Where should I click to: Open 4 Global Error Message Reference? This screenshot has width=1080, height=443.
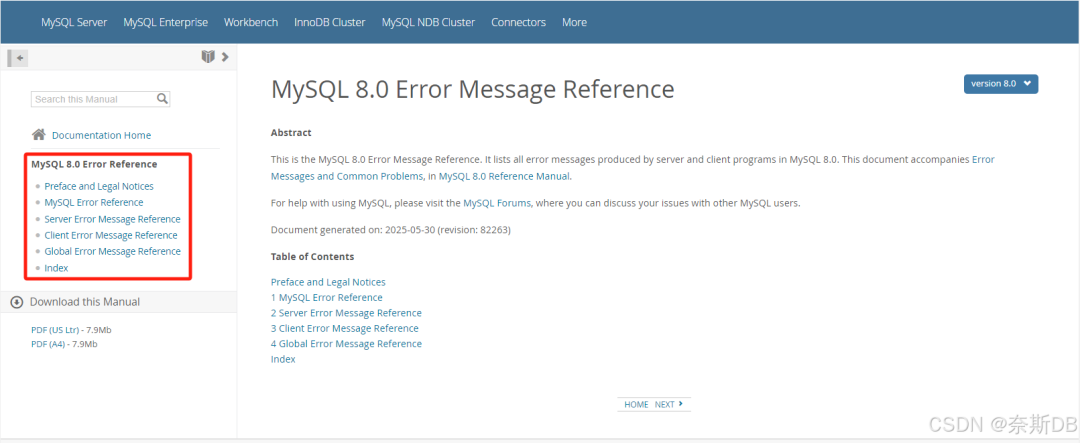(346, 344)
